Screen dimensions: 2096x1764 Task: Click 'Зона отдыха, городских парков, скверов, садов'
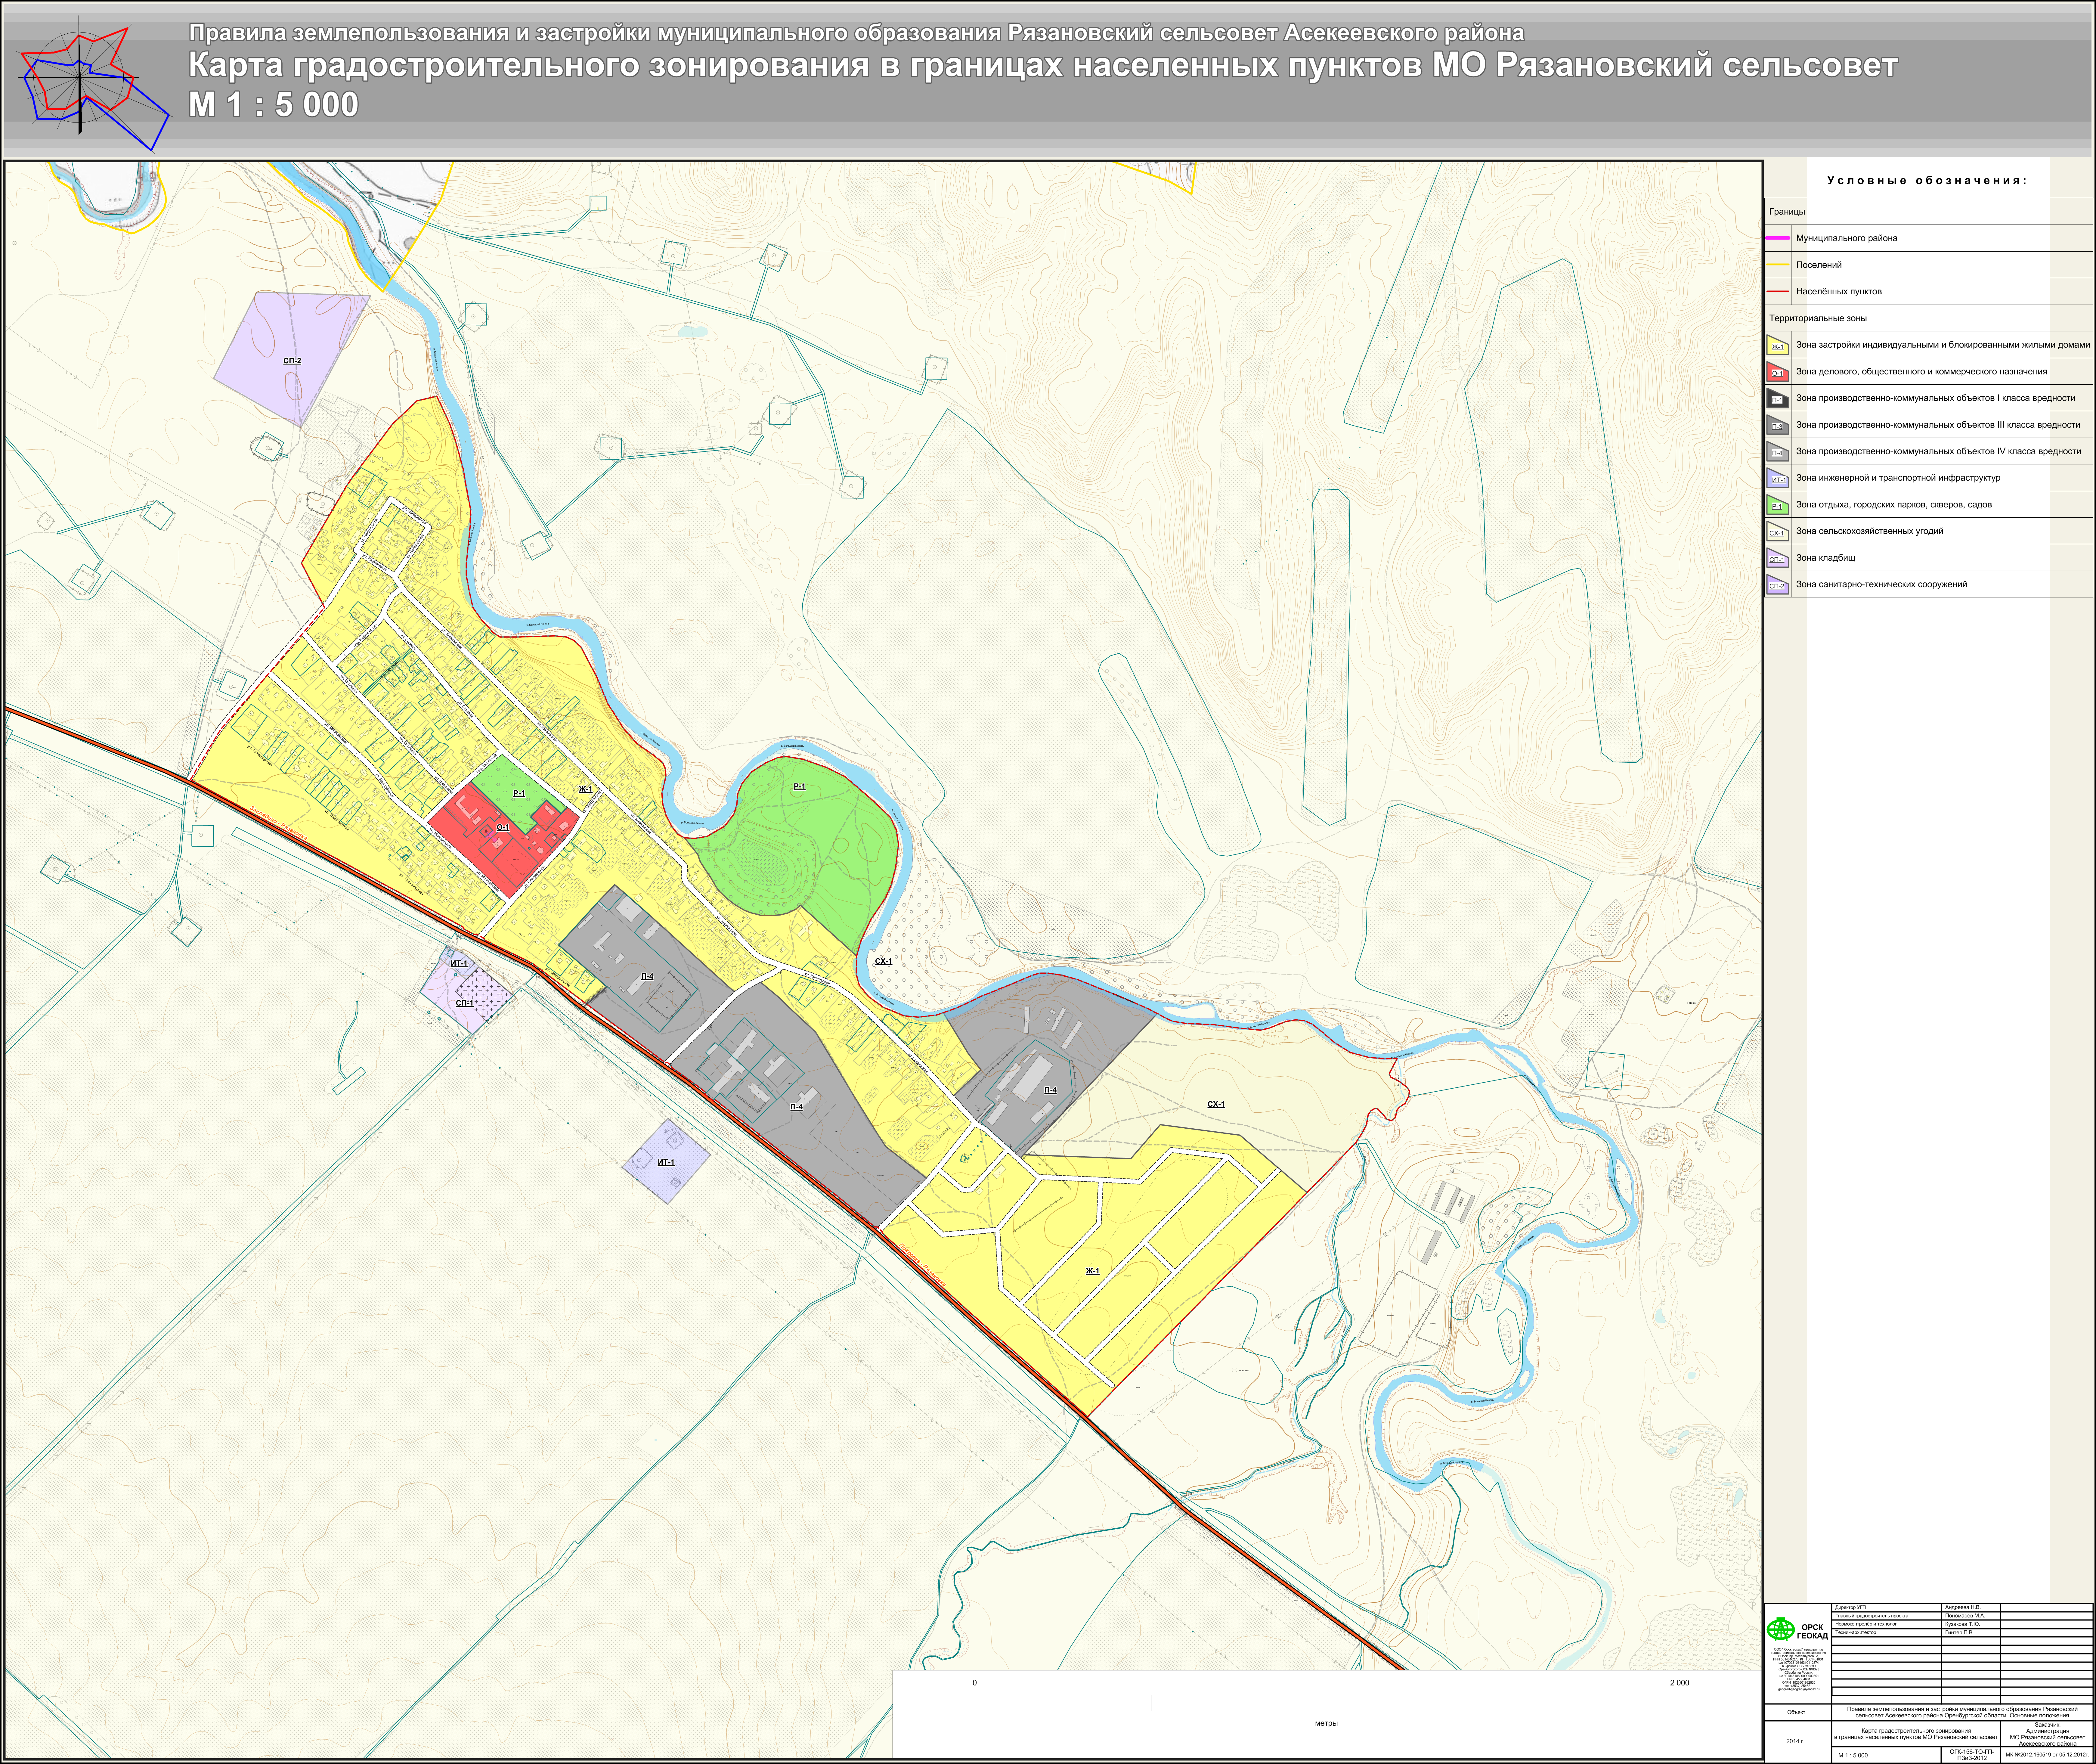(x=1894, y=505)
